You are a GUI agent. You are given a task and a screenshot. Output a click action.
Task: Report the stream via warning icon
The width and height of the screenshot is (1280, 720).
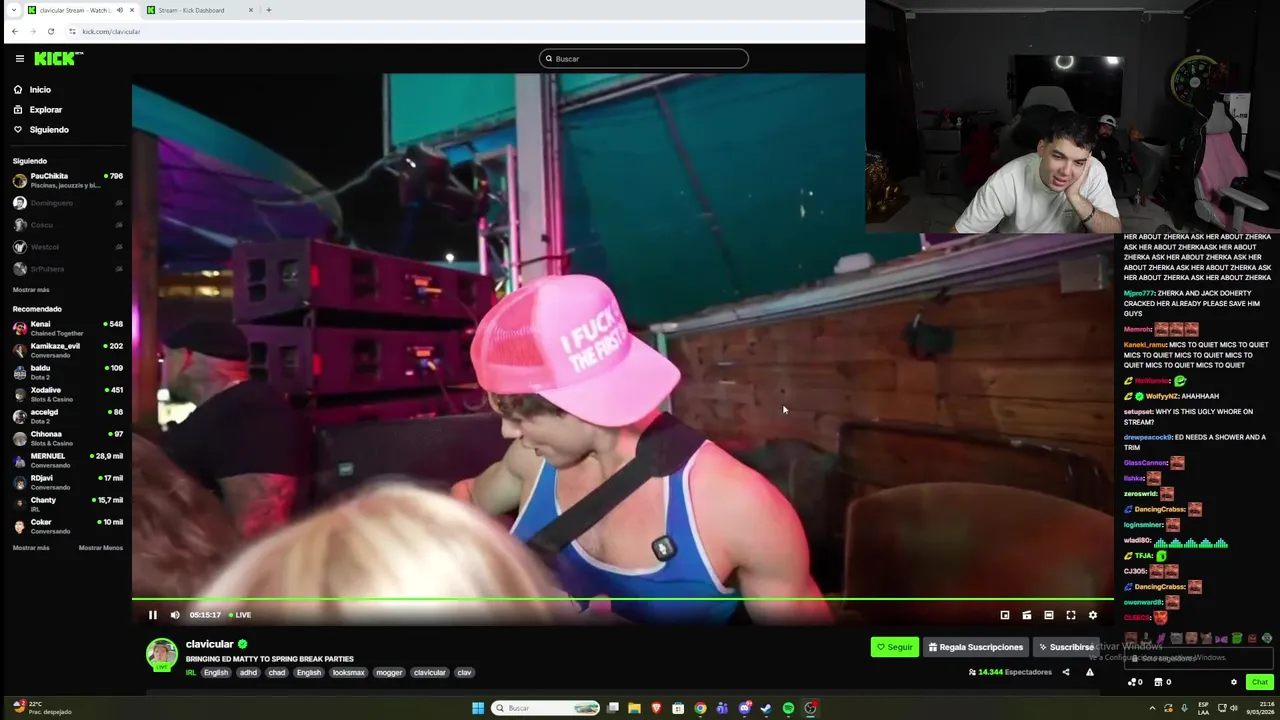click(1090, 672)
